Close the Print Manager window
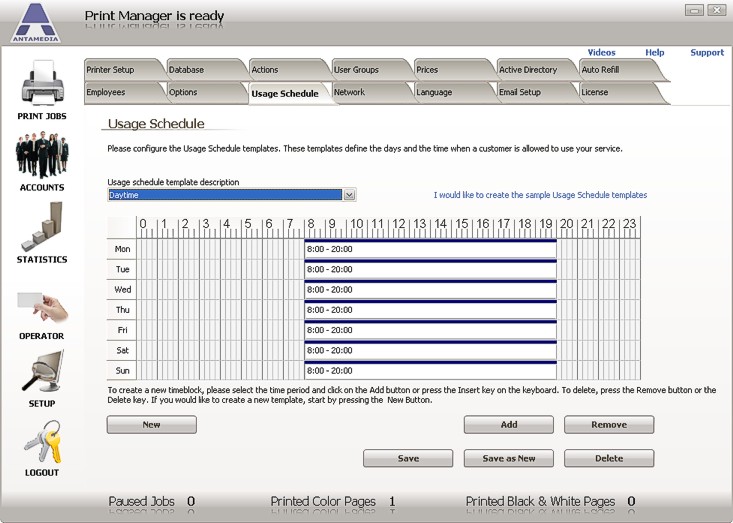This screenshot has width=733, height=523. pyautogui.click(x=716, y=9)
